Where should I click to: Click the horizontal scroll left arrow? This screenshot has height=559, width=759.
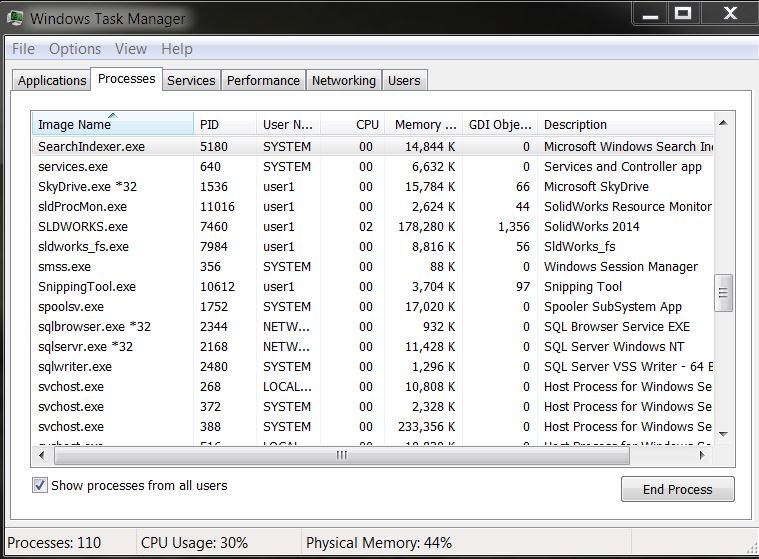[x=42, y=455]
